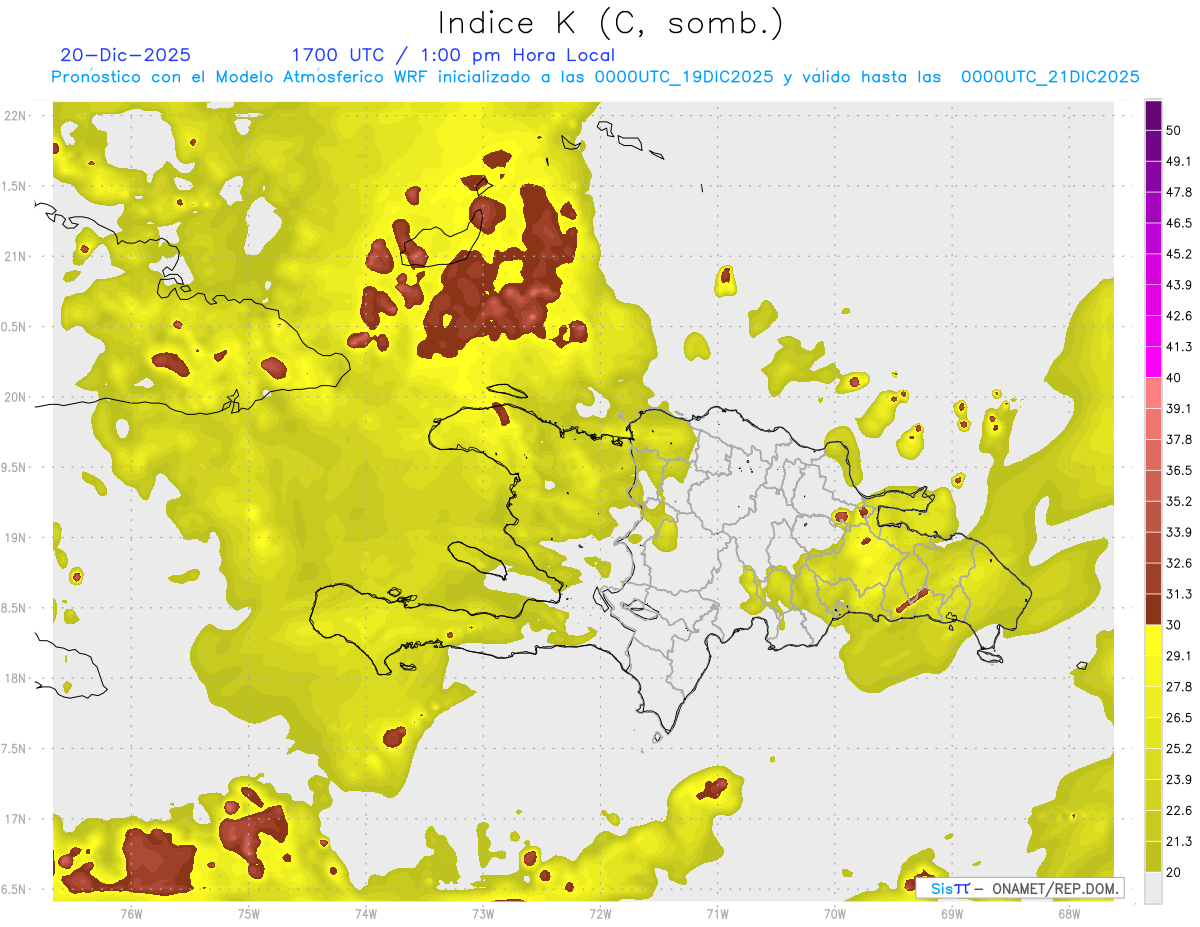1200x927 pixels.
Task: Click the '43.9' colorbar value
Action: point(1179,285)
